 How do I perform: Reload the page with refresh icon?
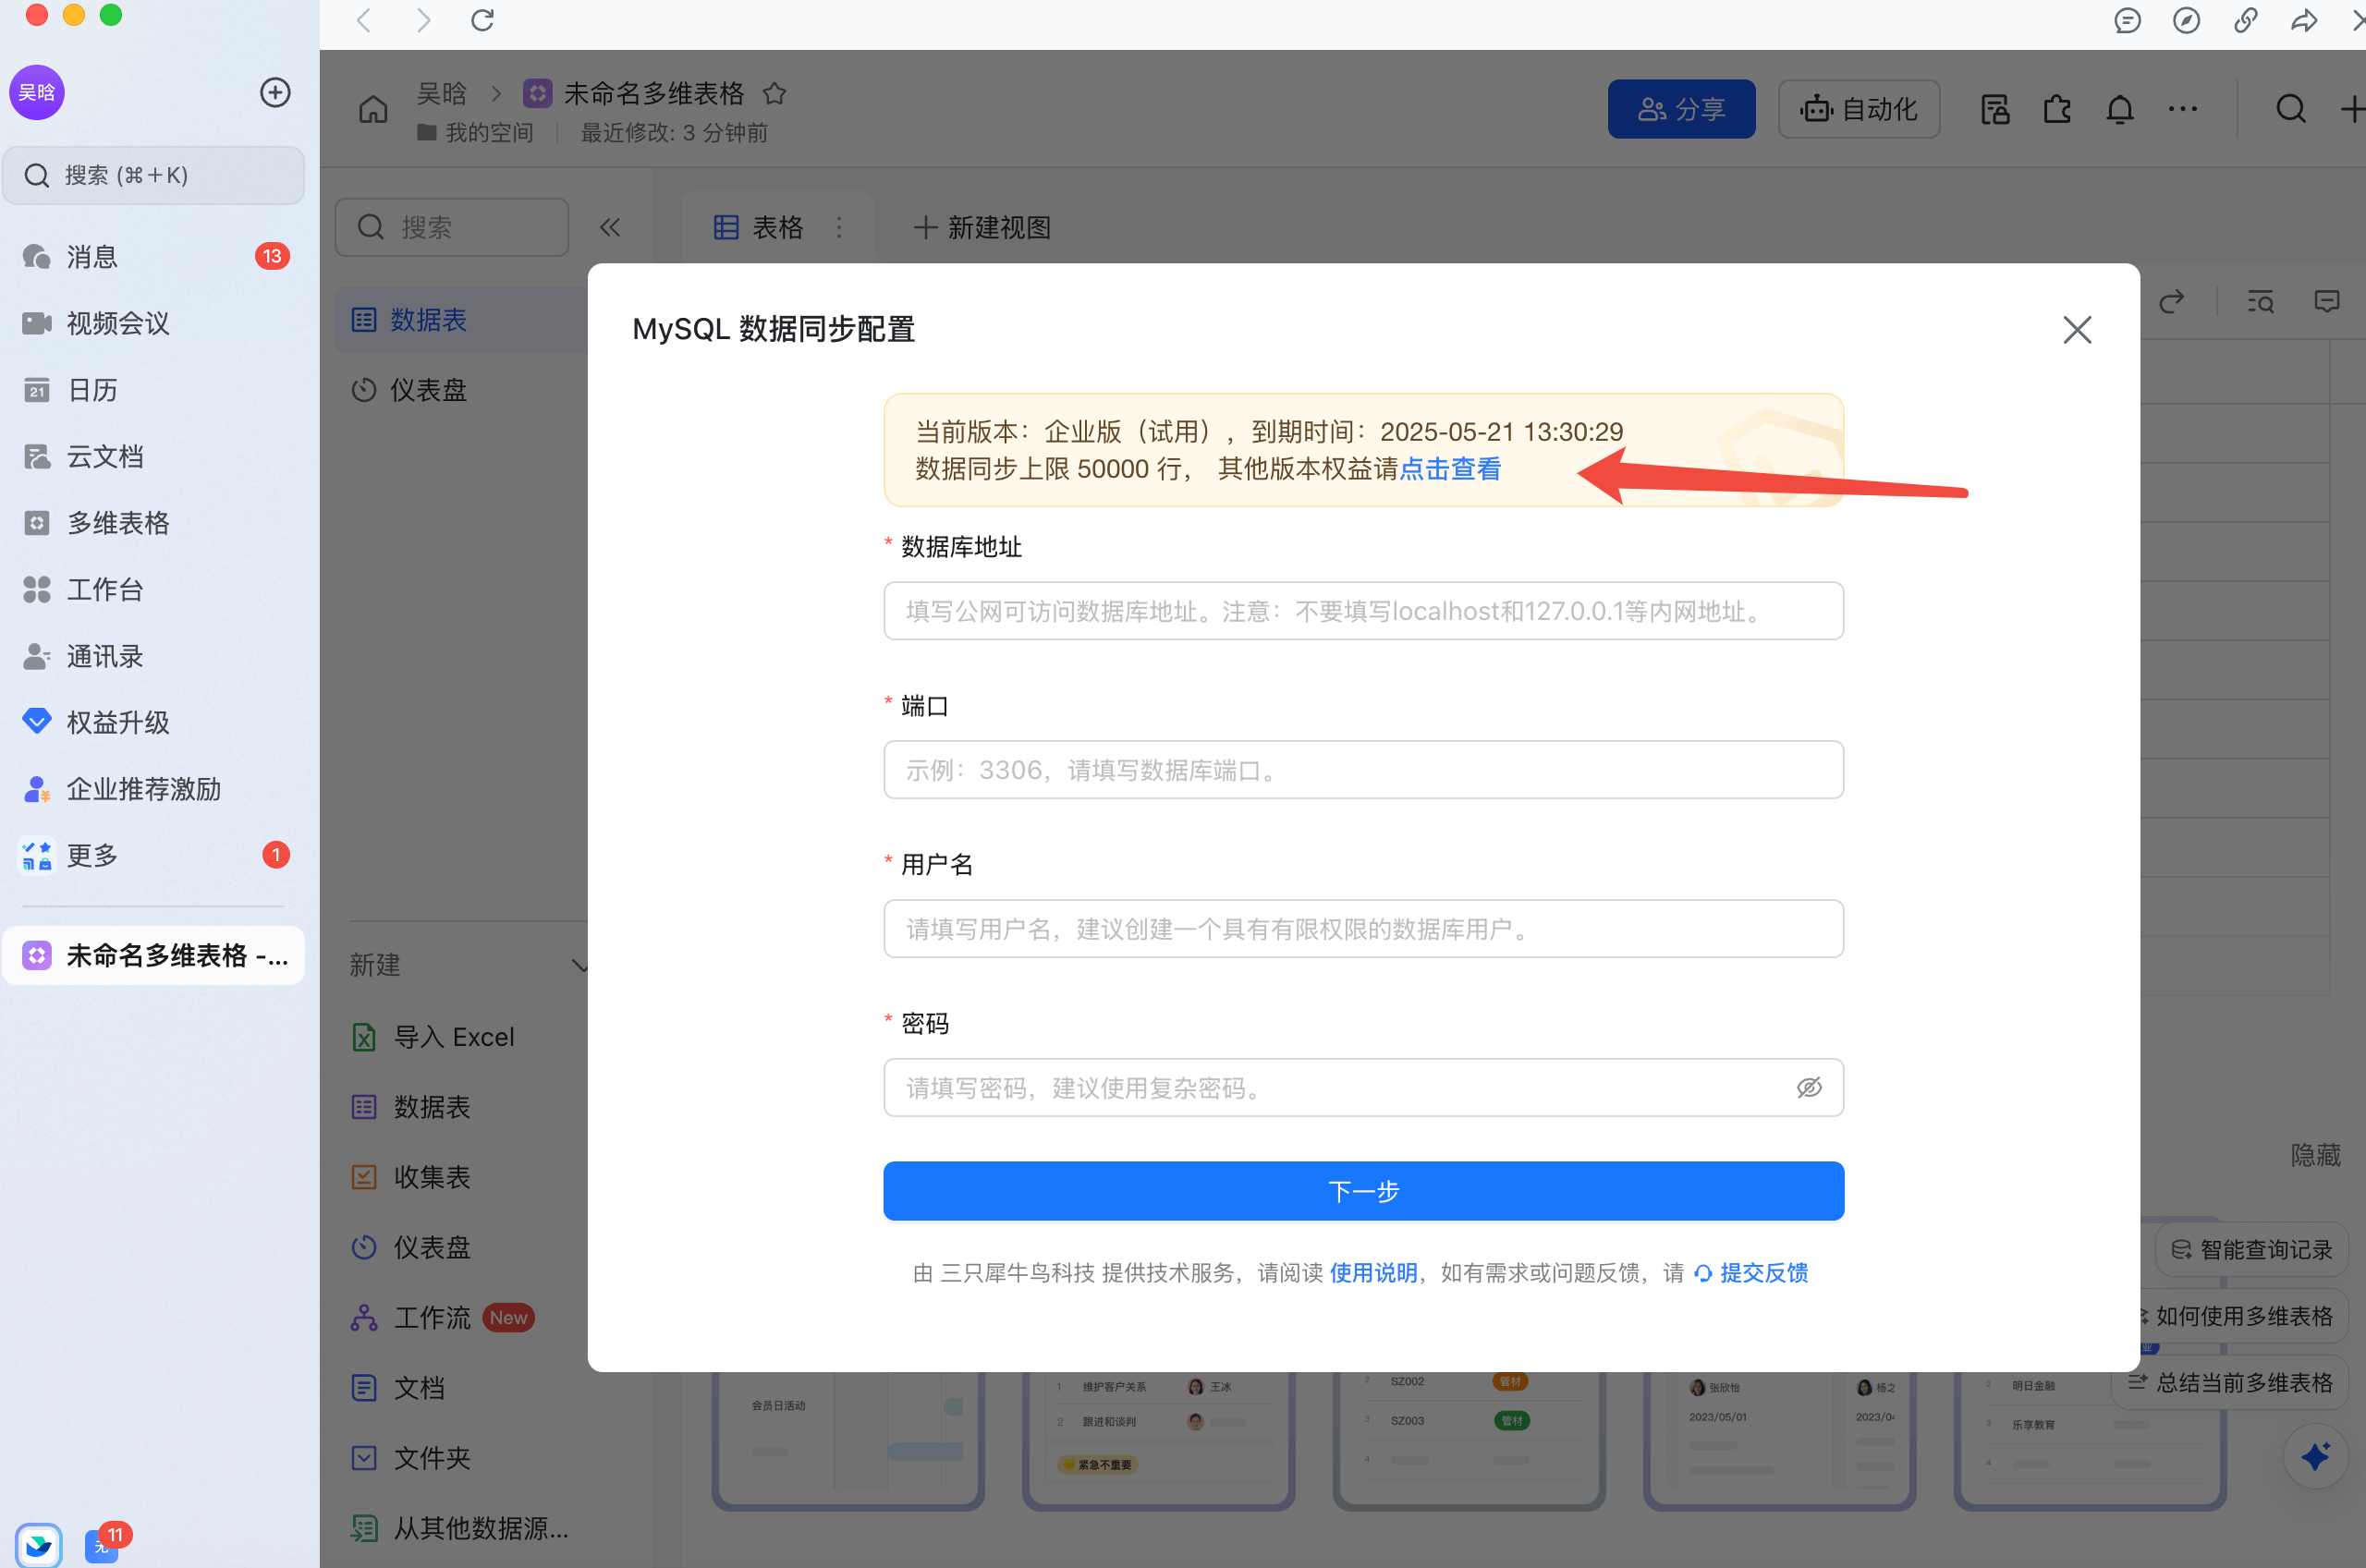[x=482, y=20]
